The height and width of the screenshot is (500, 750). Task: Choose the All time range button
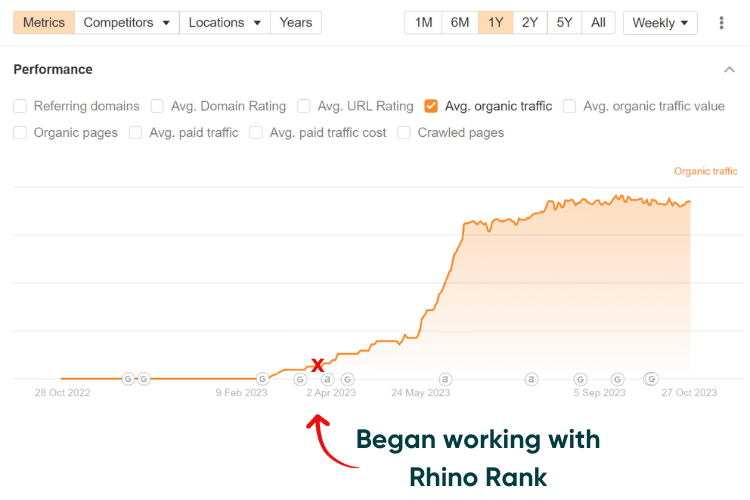(x=597, y=22)
